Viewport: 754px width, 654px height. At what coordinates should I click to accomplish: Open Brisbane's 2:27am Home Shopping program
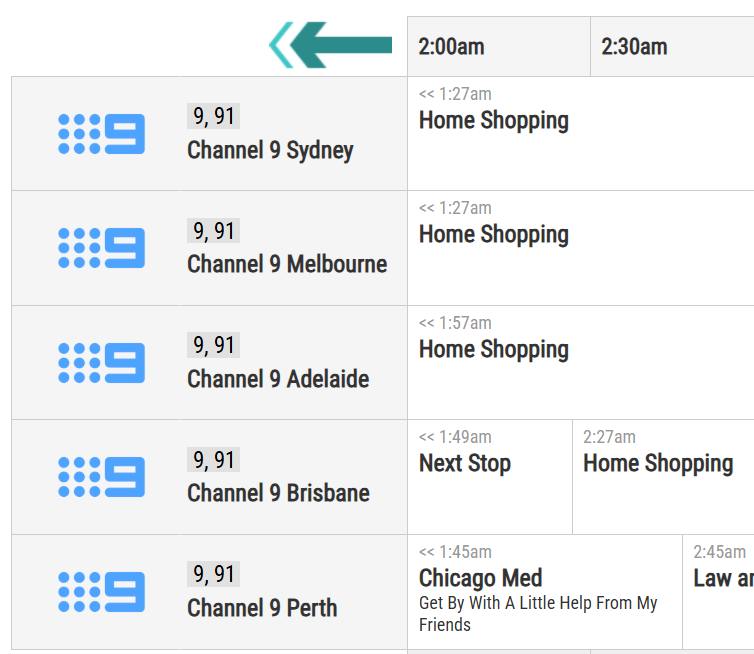(x=664, y=477)
